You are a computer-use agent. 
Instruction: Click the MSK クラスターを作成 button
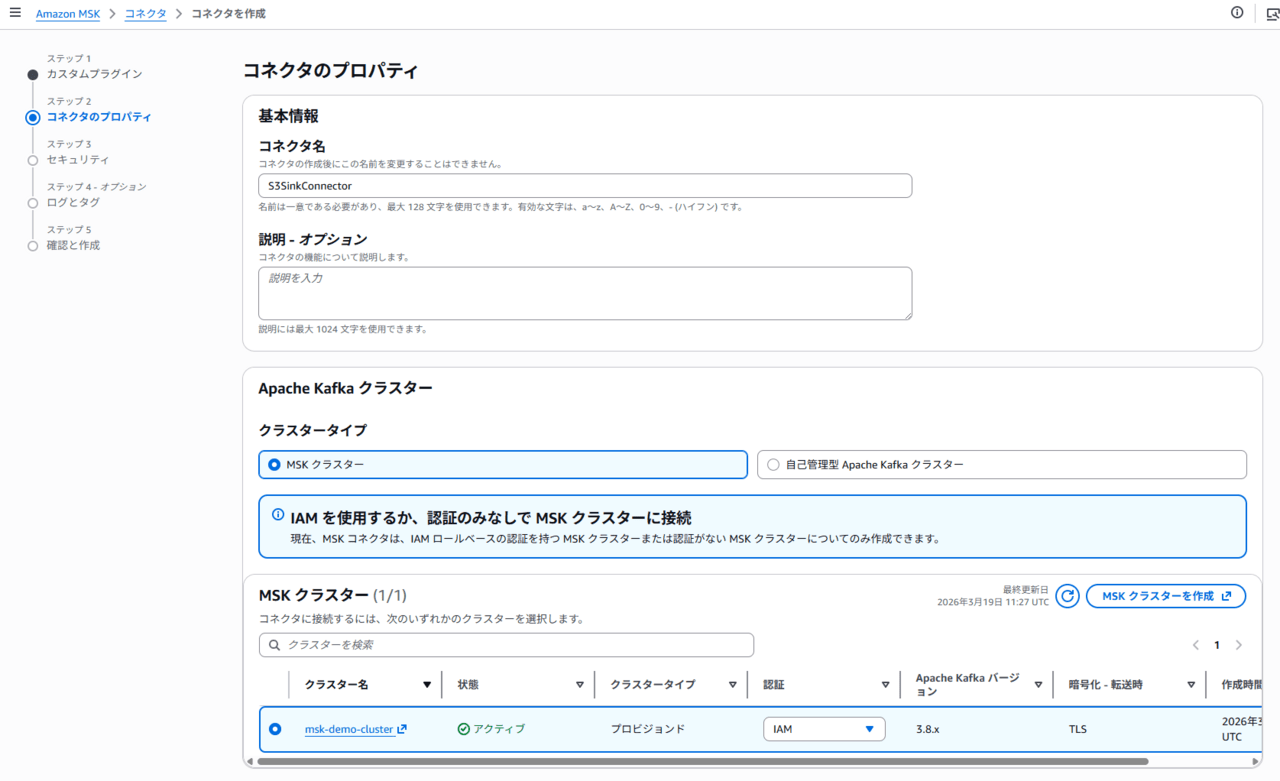click(1165, 596)
